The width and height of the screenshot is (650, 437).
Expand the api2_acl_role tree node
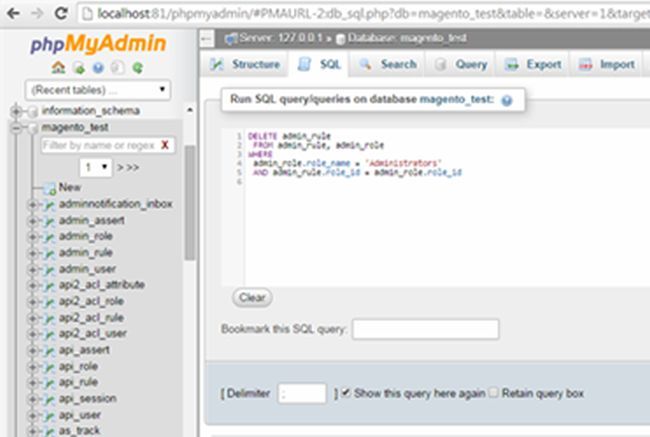point(32,302)
